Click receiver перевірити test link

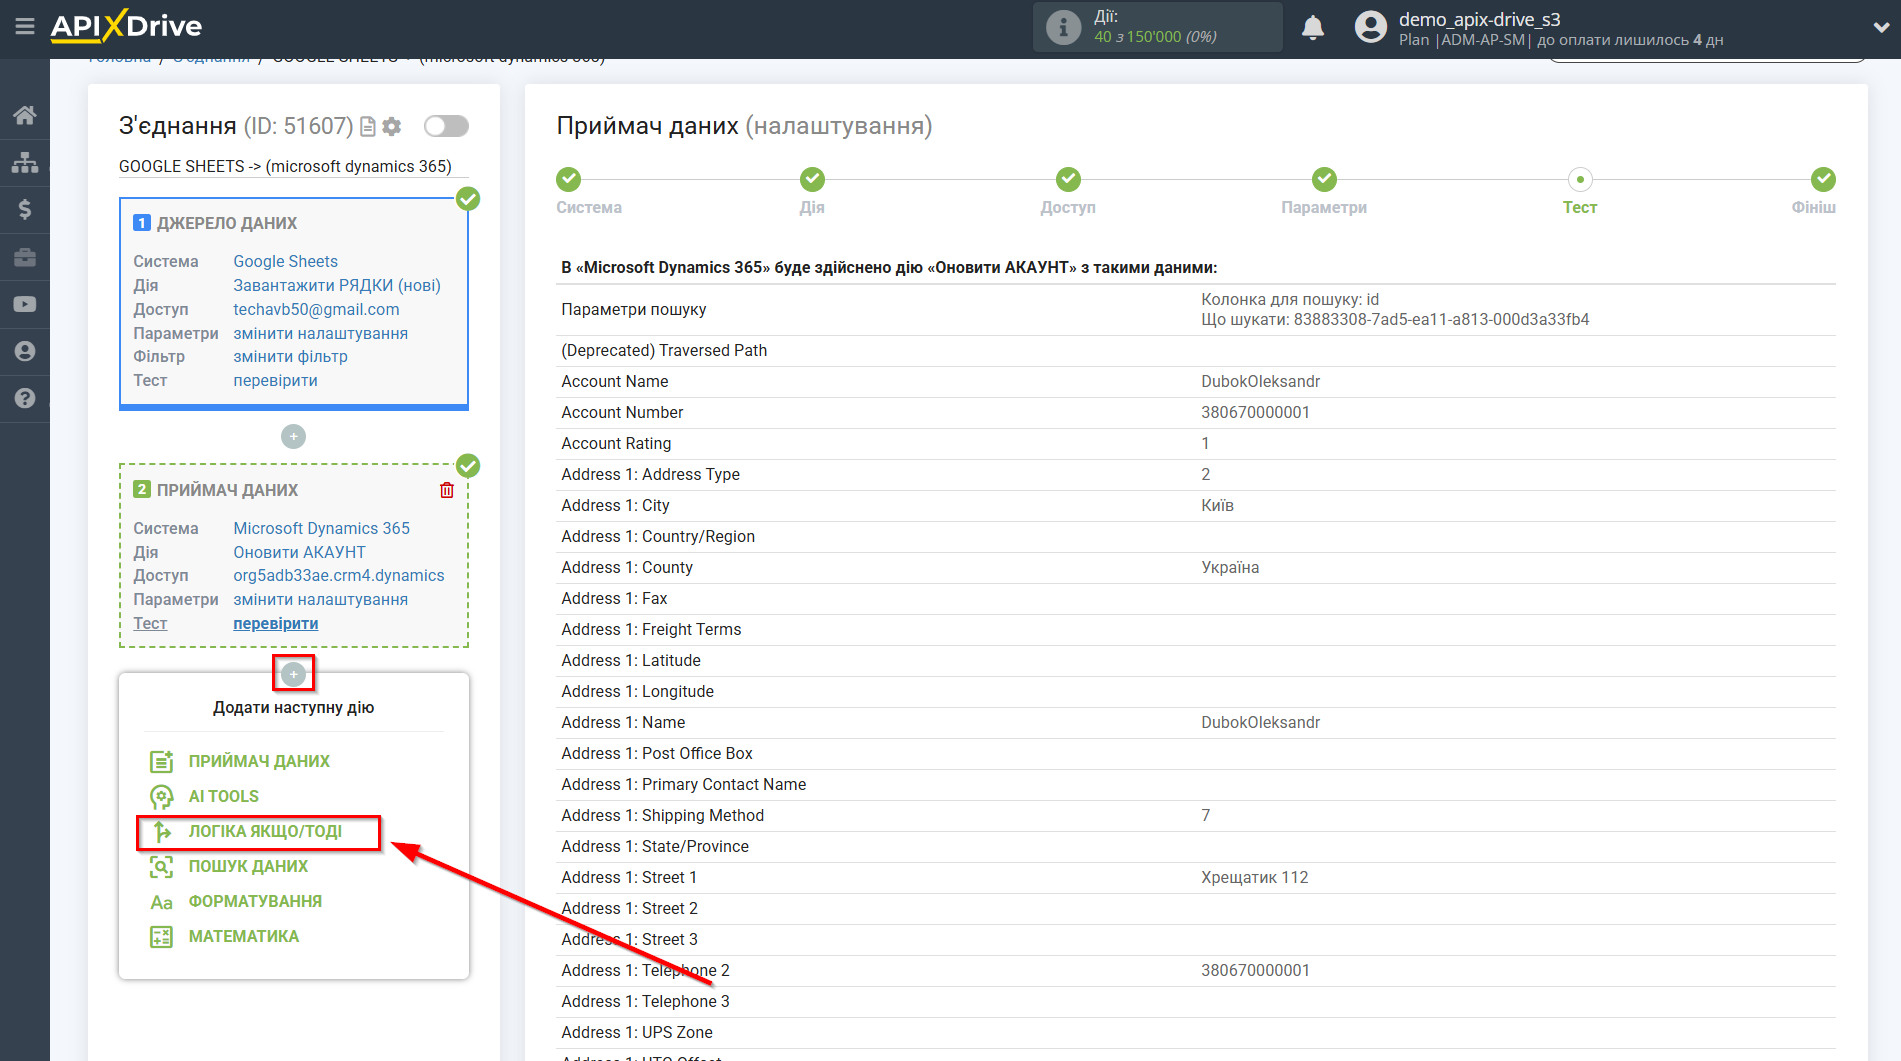[x=275, y=623]
